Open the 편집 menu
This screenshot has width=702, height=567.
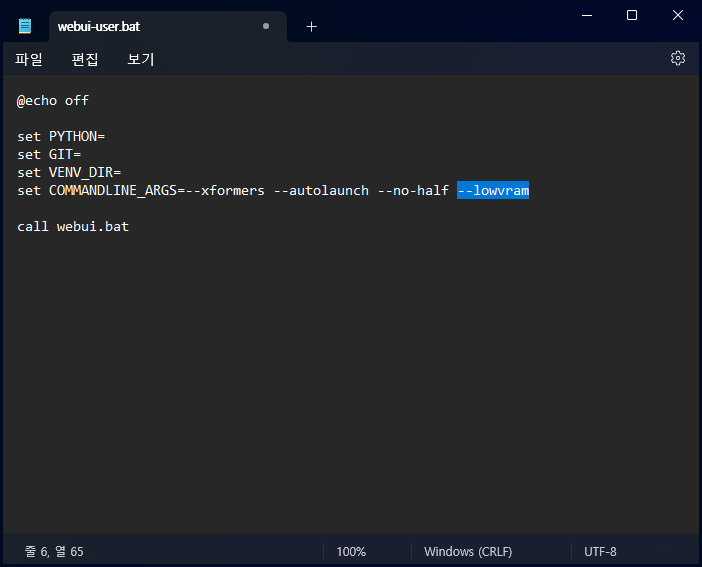pos(85,59)
